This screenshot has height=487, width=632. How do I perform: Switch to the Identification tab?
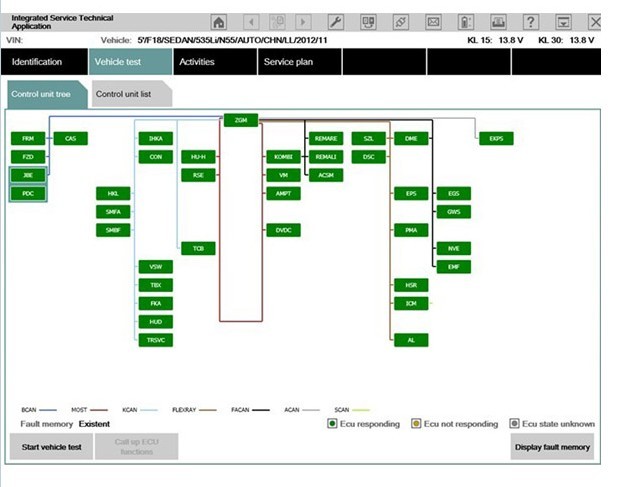coord(44,62)
